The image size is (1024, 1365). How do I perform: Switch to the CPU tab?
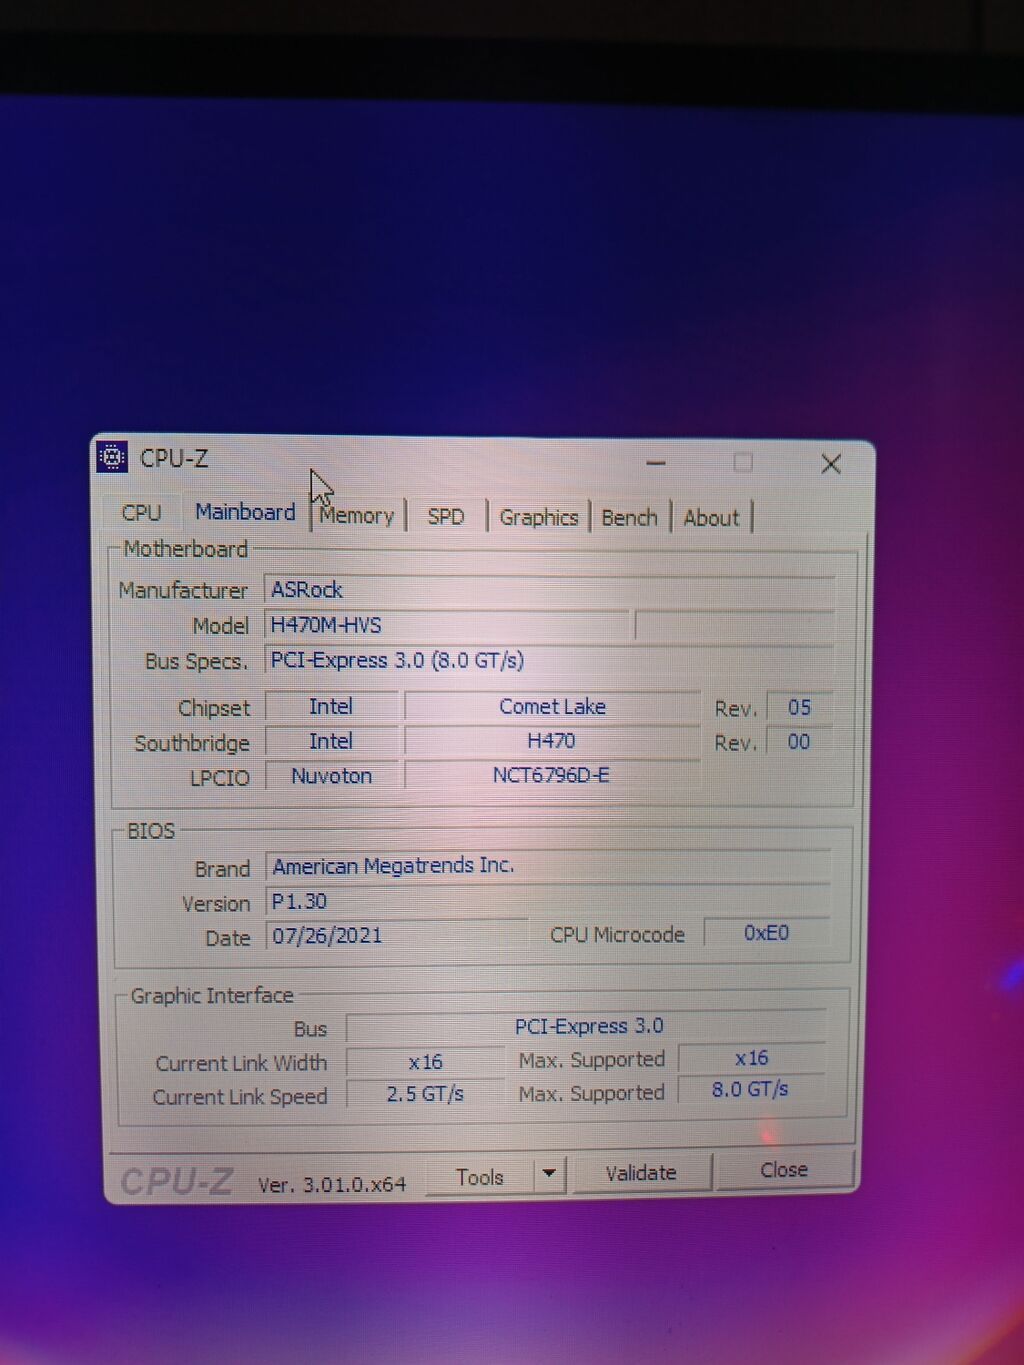[141, 512]
